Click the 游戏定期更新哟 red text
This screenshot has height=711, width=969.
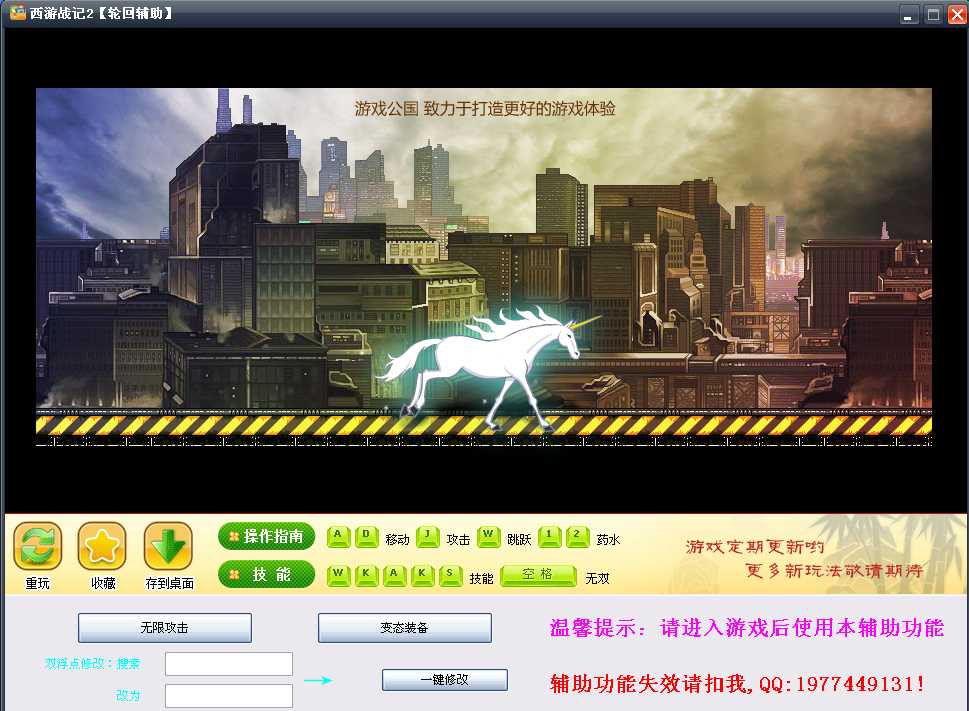pyautogui.click(x=755, y=547)
